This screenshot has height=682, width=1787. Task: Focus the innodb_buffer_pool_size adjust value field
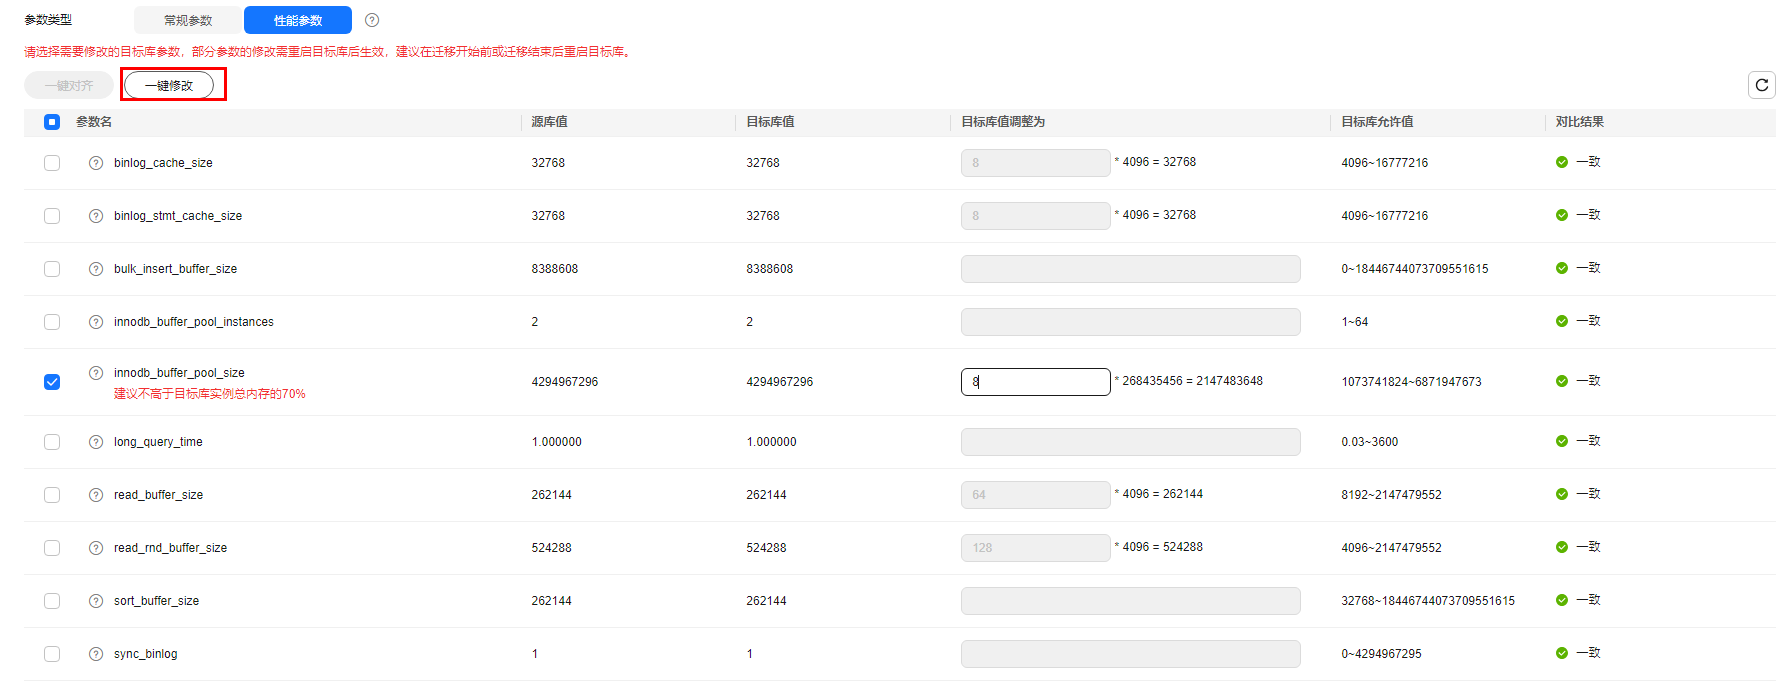[x=1036, y=382]
